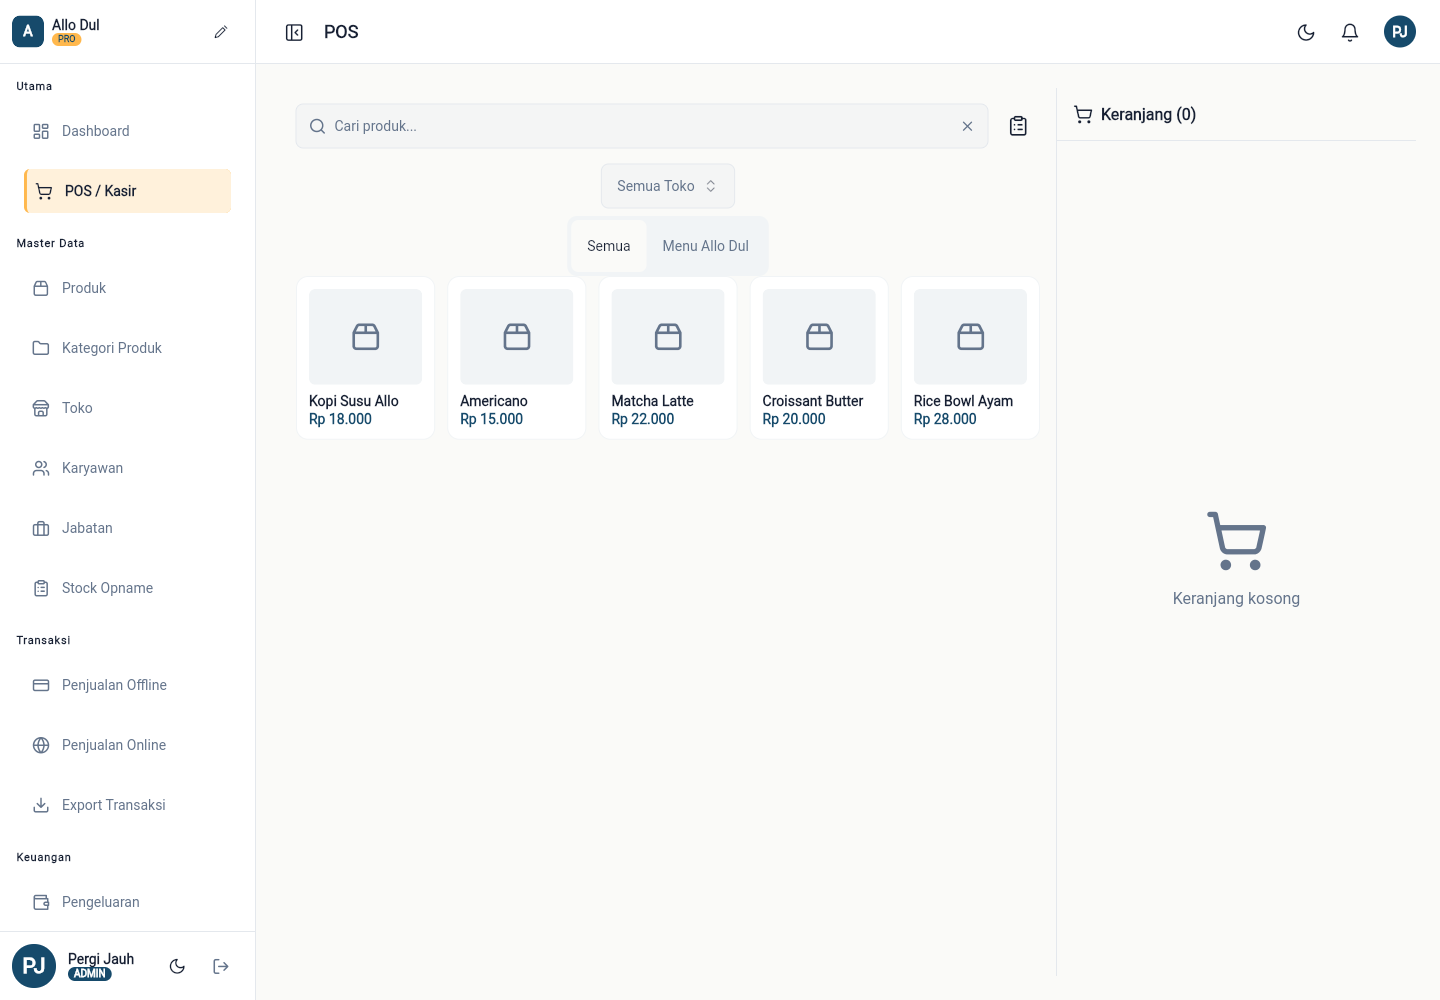The height and width of the screenshot is (1000, 1440).
Task: Add Americano product card to cart
Action: pyautogui.click(x=517, y=358)
